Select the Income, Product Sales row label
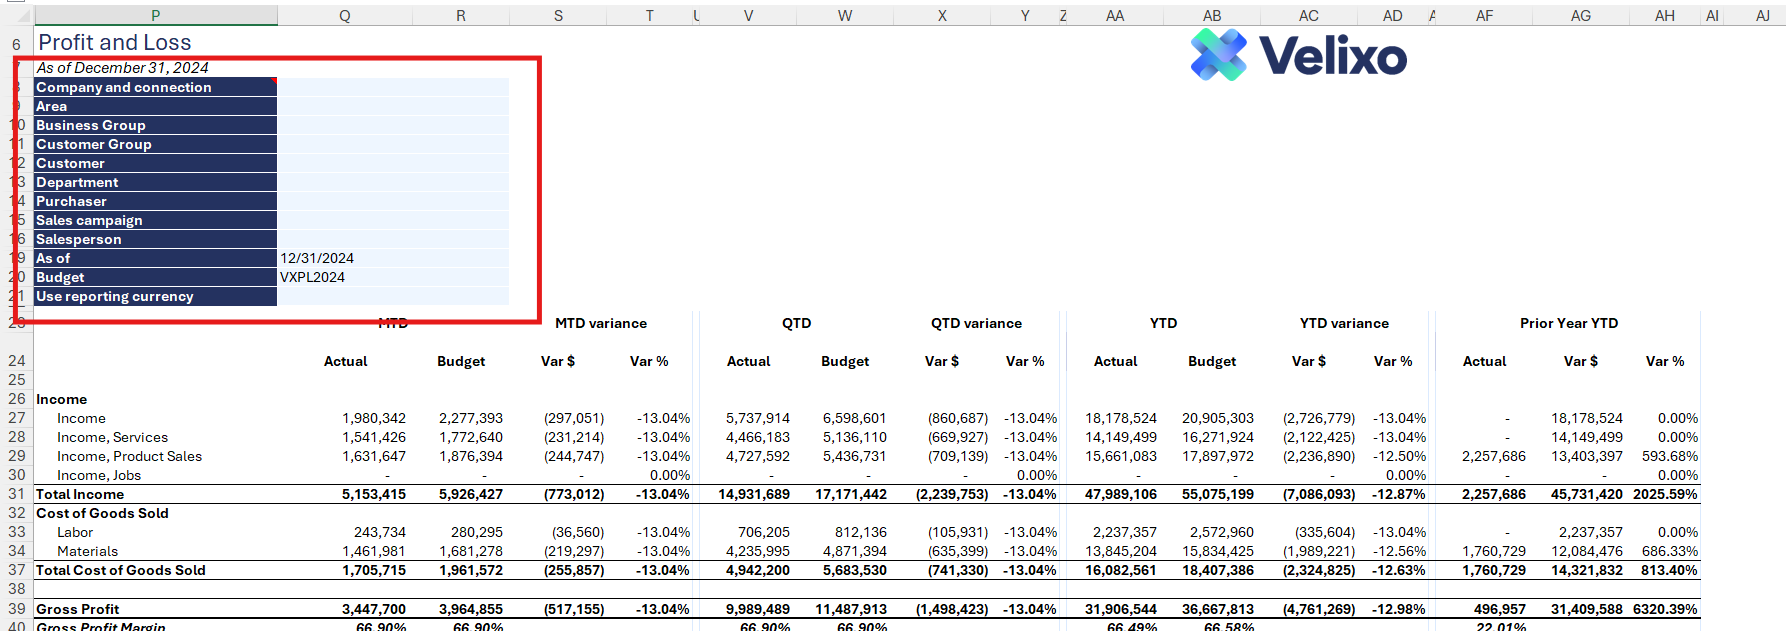 (129, 456)
